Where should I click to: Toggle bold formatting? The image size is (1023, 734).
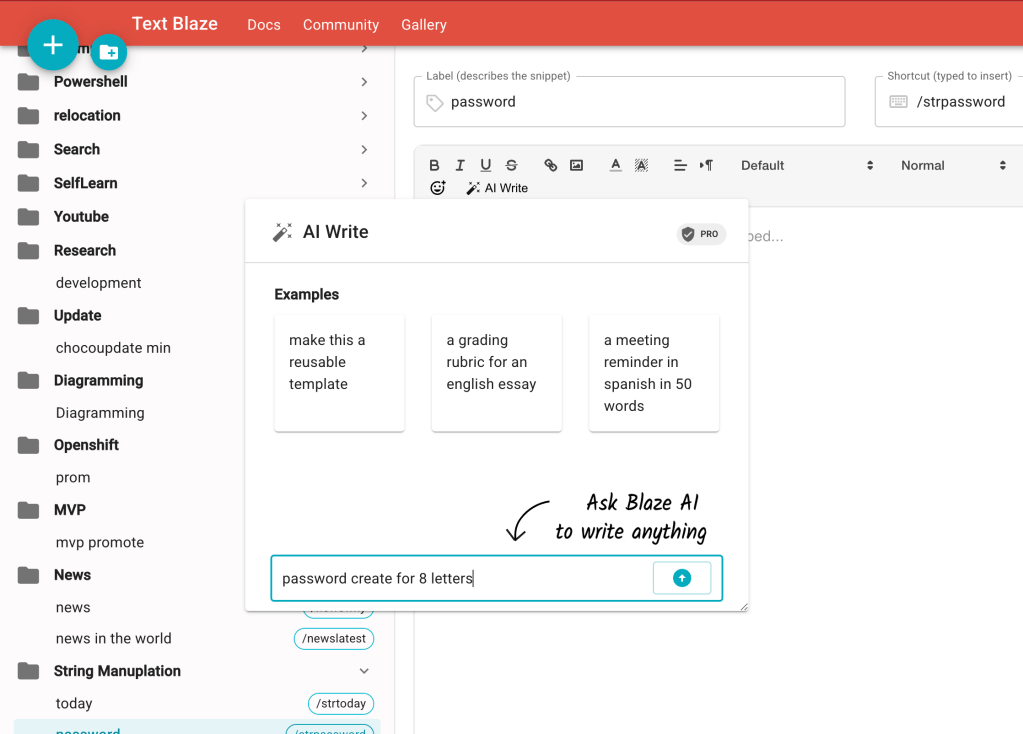click(434, 165)
